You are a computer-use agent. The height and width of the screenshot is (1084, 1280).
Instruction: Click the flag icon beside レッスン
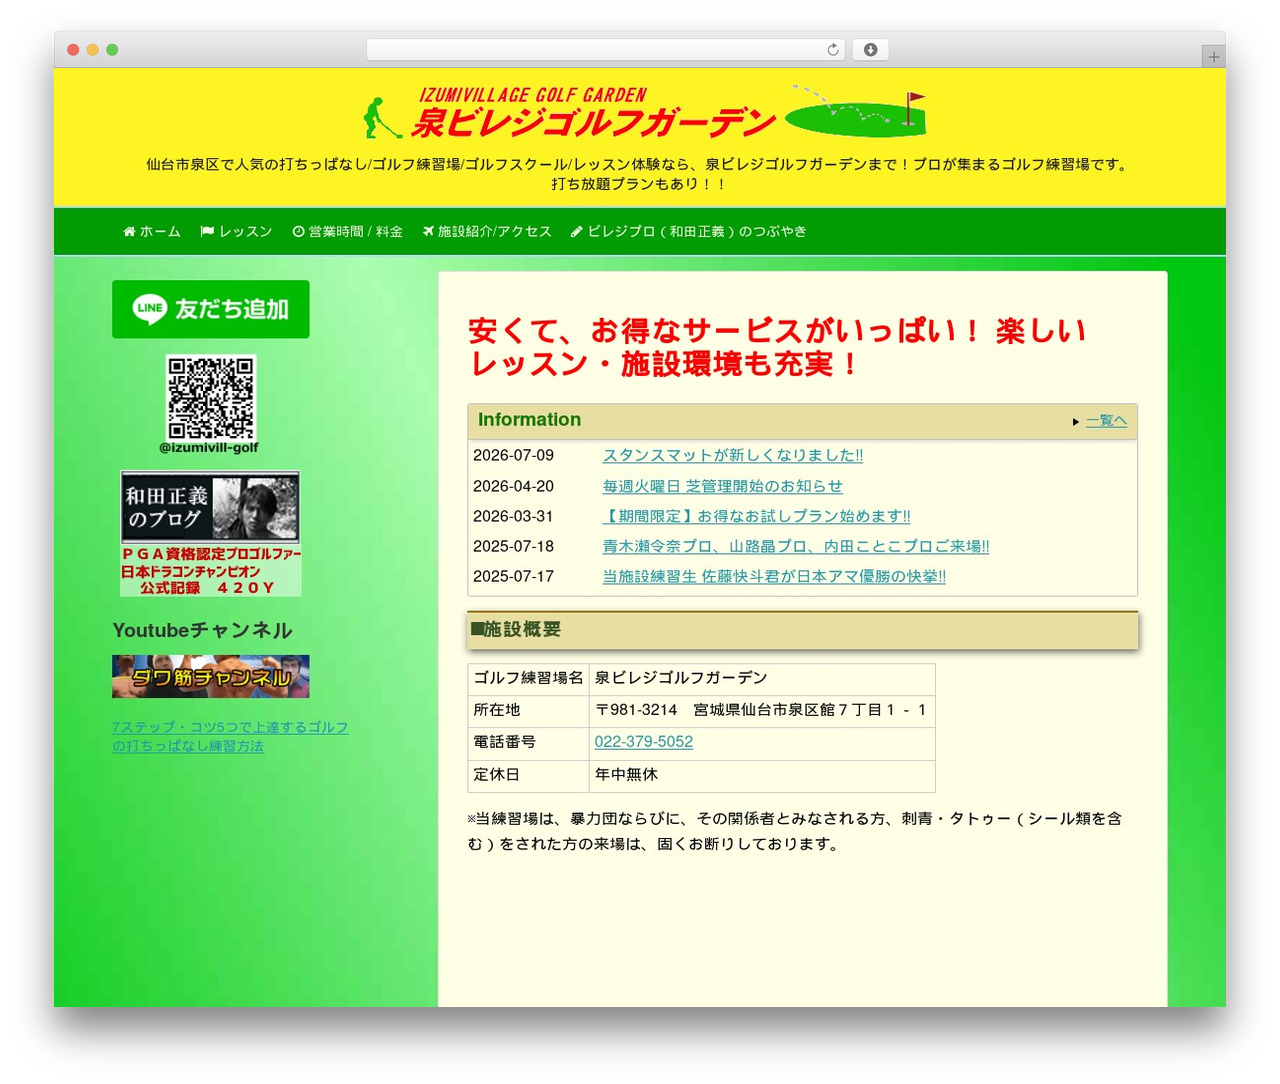tap(207, 231)
